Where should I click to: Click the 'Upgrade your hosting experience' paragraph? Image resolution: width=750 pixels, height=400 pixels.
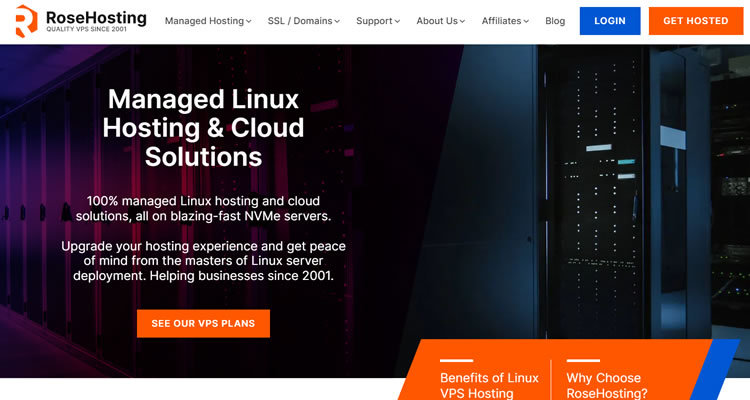(x=203, y=261)
